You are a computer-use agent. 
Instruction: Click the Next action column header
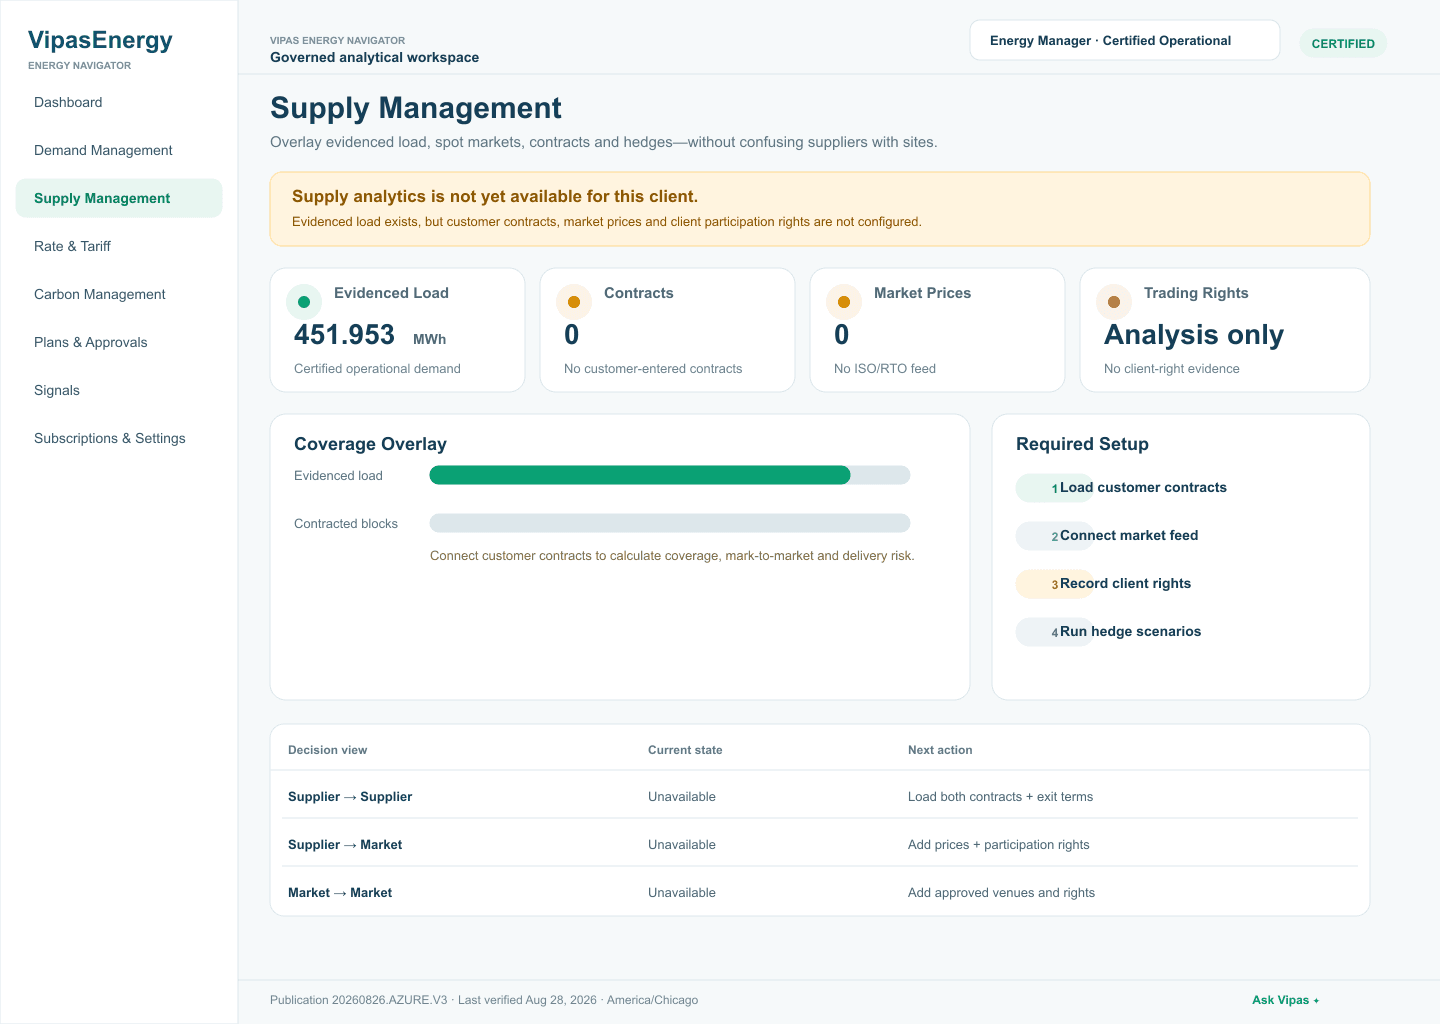(x=940, y=750)
